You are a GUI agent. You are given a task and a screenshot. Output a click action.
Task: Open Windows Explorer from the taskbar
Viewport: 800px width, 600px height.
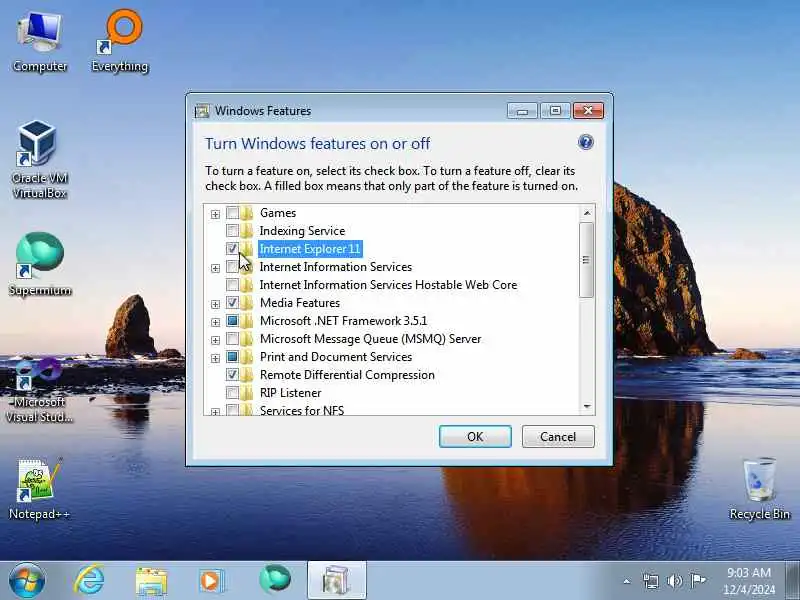pos(151,581)
